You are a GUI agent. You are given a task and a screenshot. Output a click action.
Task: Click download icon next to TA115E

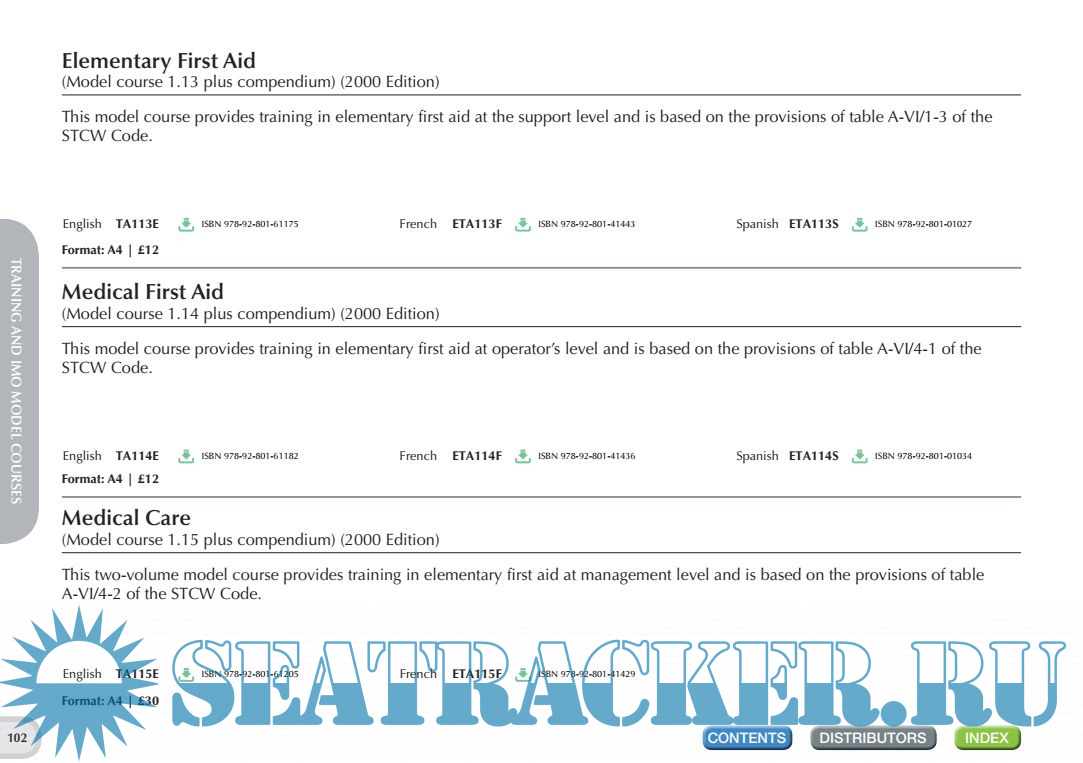(x=186, y=674)
